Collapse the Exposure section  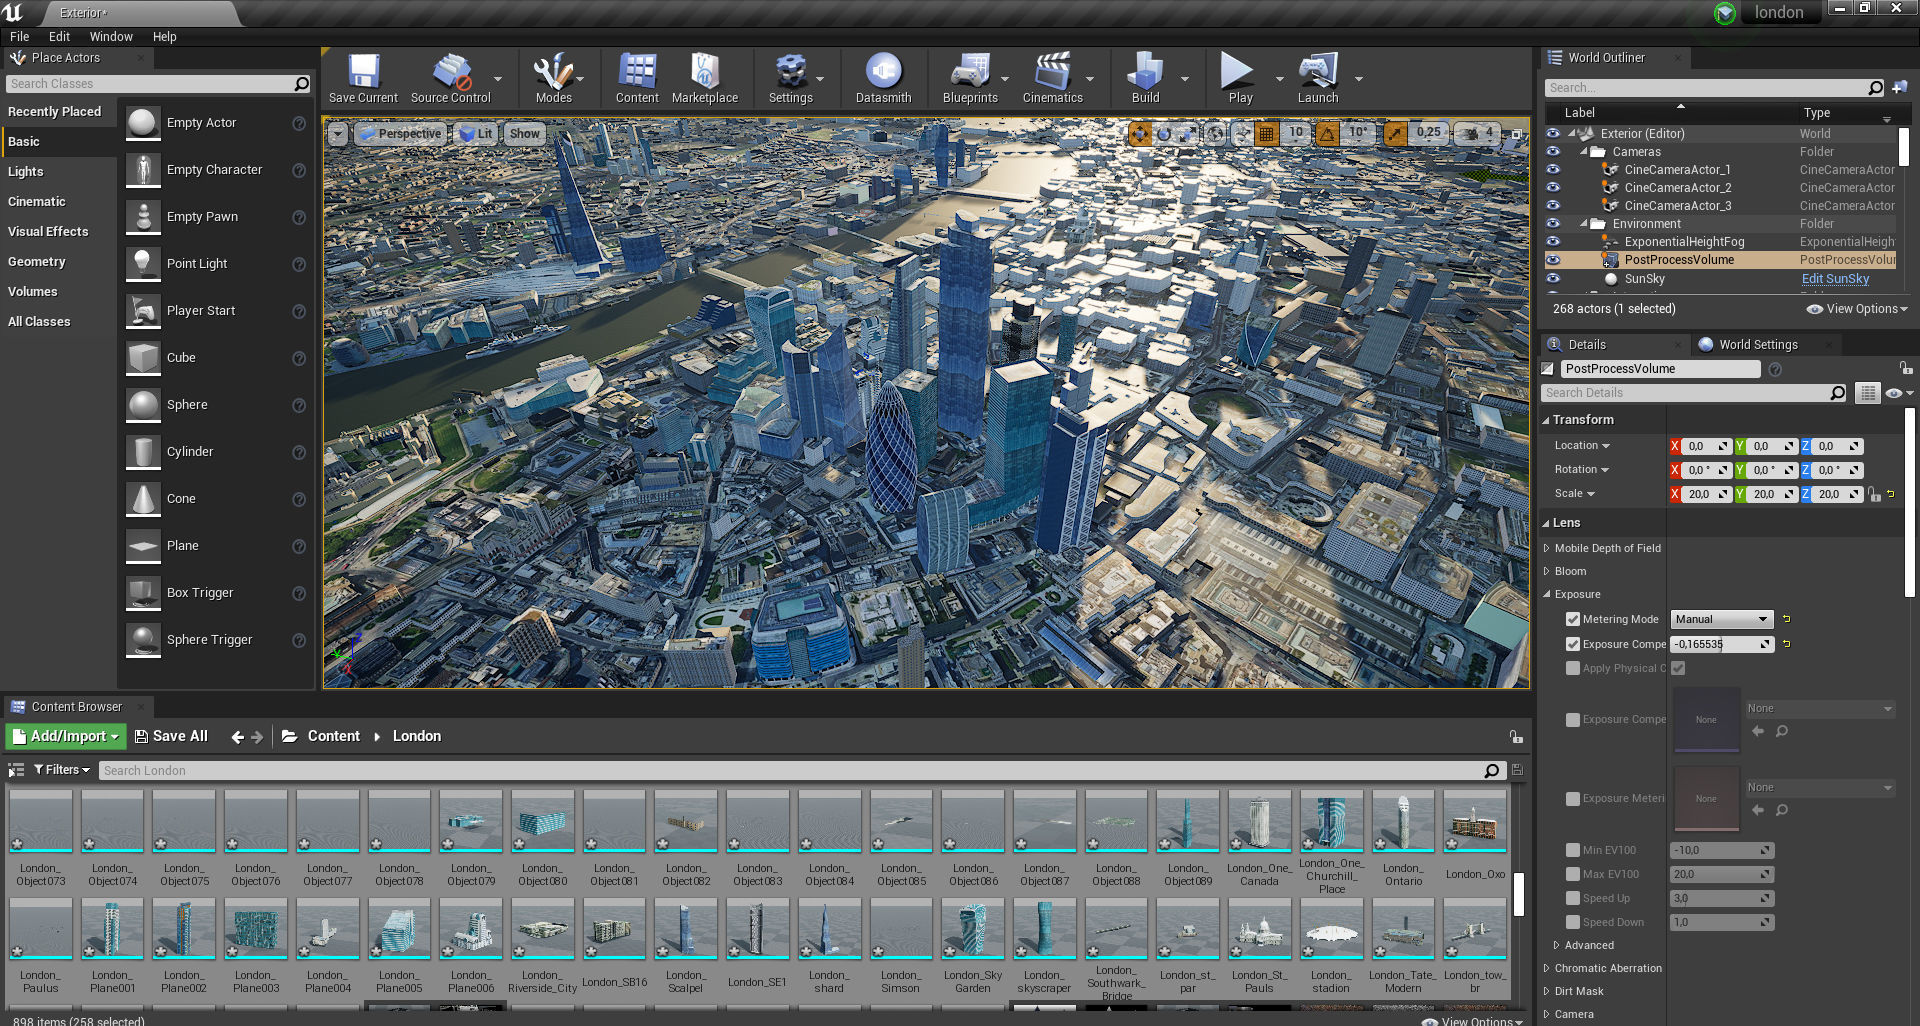pos(1546,595)
